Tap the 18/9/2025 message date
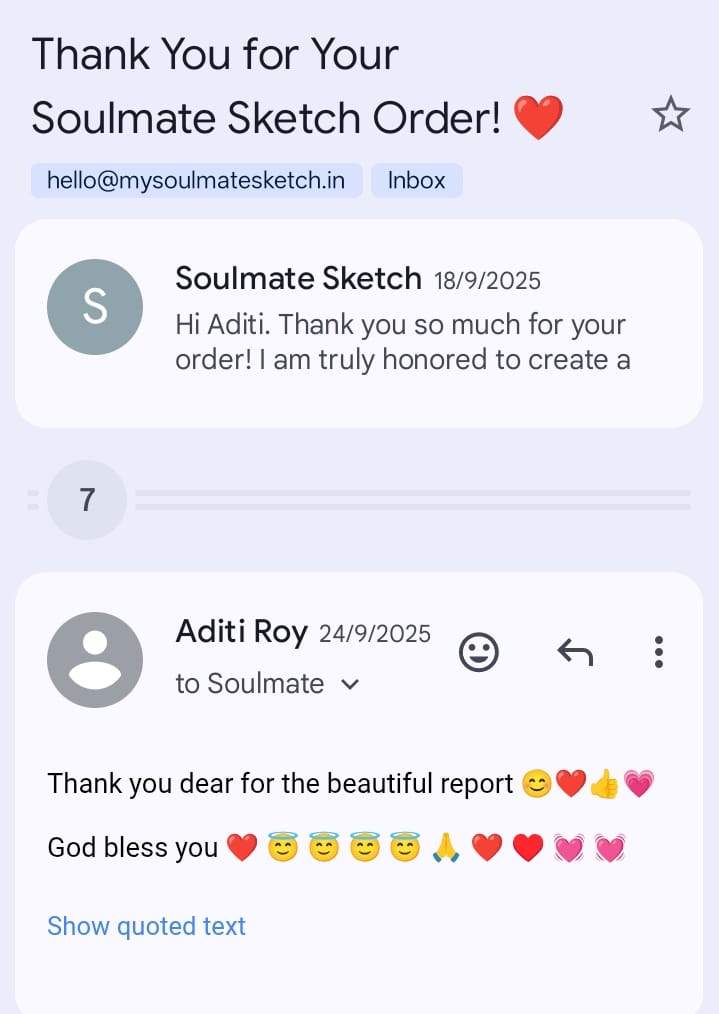The image size is (719, 1014). tap(487, 280)
